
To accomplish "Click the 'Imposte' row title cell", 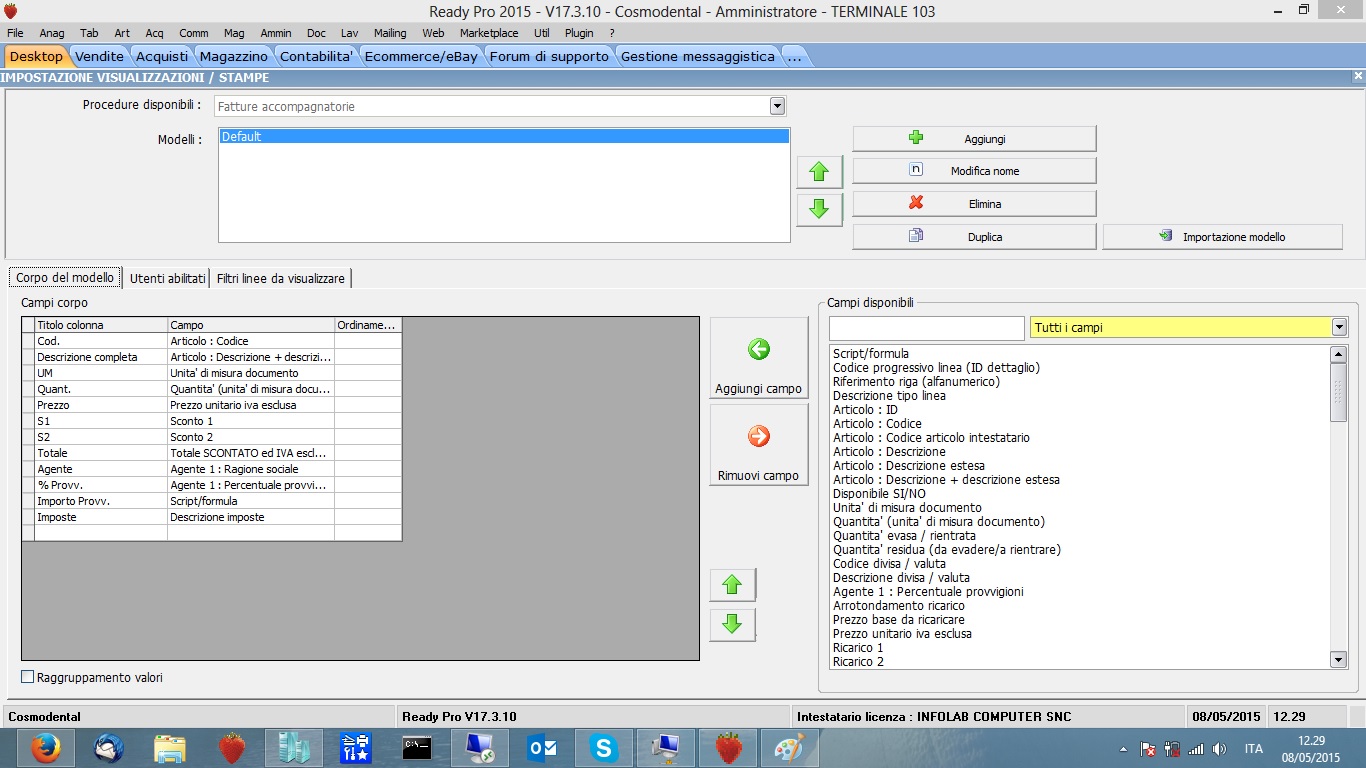I will click(x=101, y=517).
